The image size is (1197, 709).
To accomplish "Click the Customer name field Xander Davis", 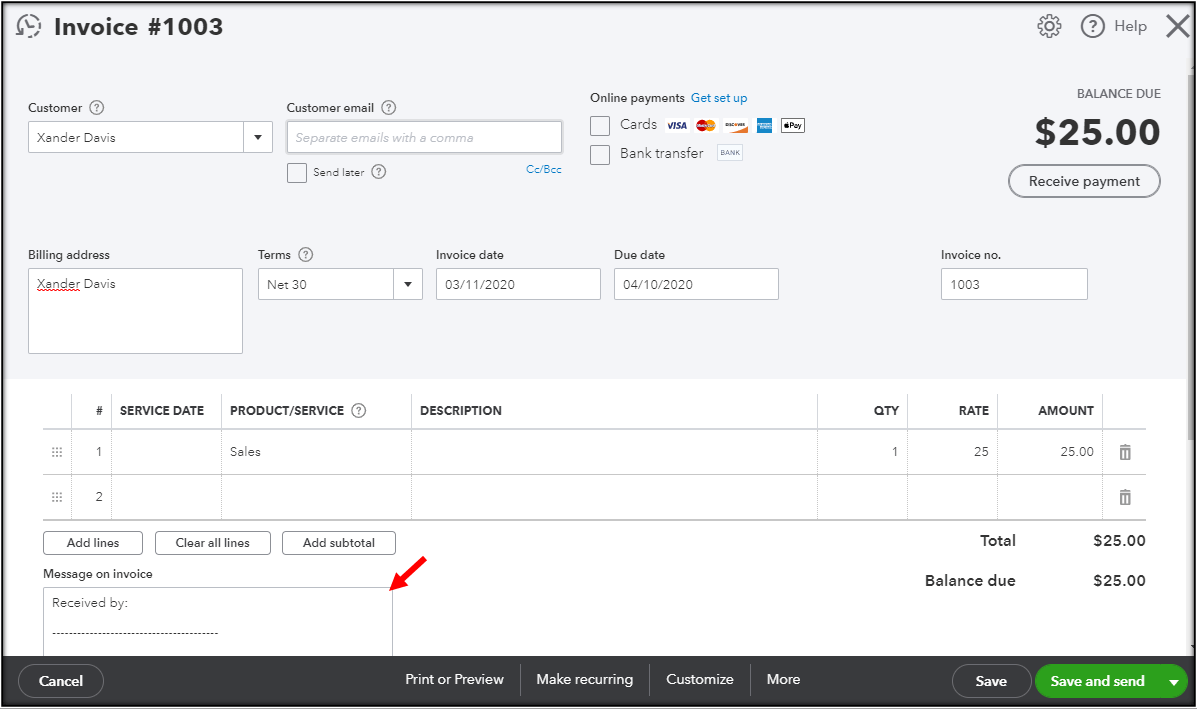I will point(136,137).
